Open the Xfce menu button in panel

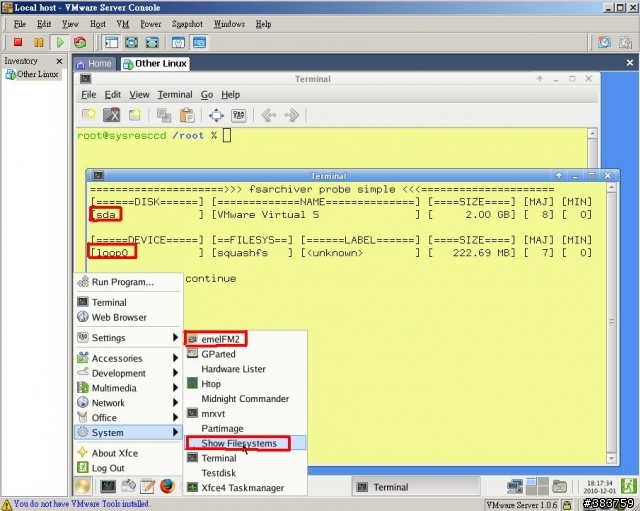82,487
